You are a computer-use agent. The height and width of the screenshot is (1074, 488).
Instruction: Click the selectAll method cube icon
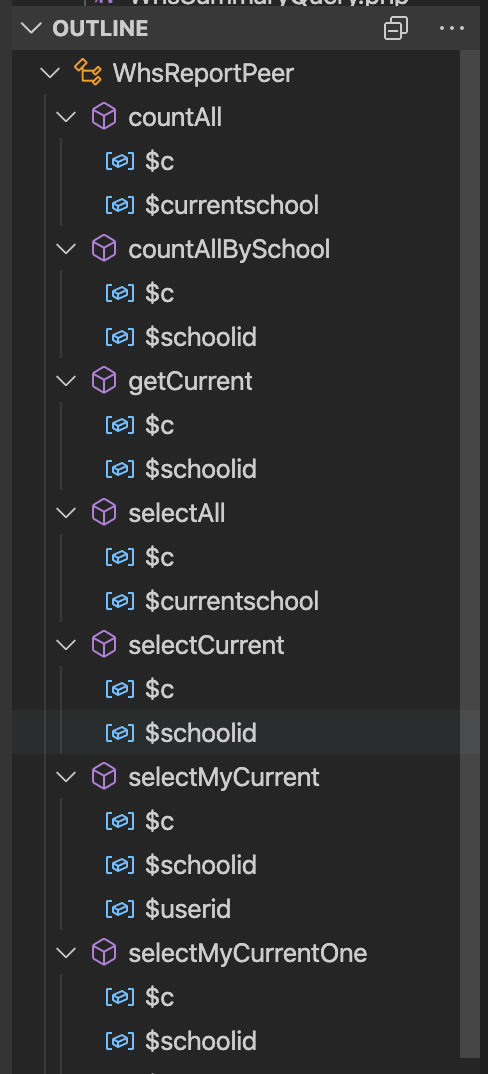pos(104,512)
